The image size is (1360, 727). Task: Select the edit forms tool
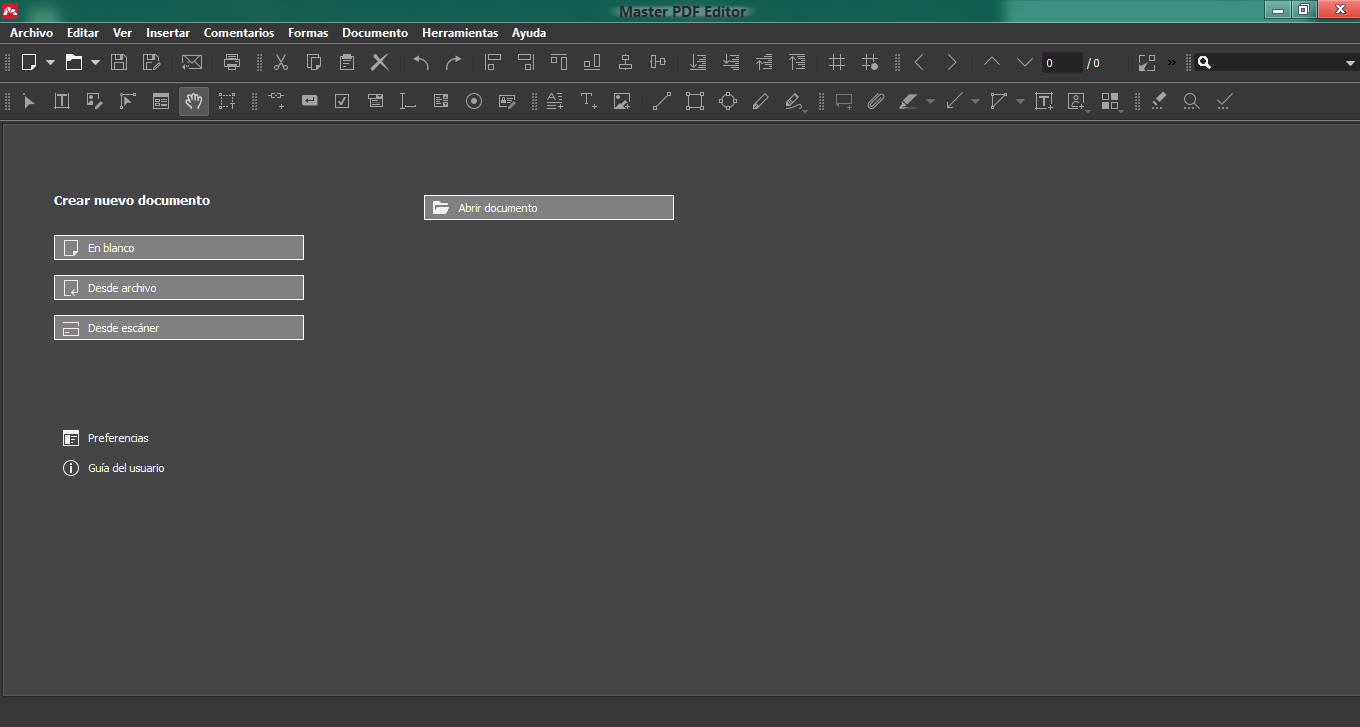tap(161, 101)
